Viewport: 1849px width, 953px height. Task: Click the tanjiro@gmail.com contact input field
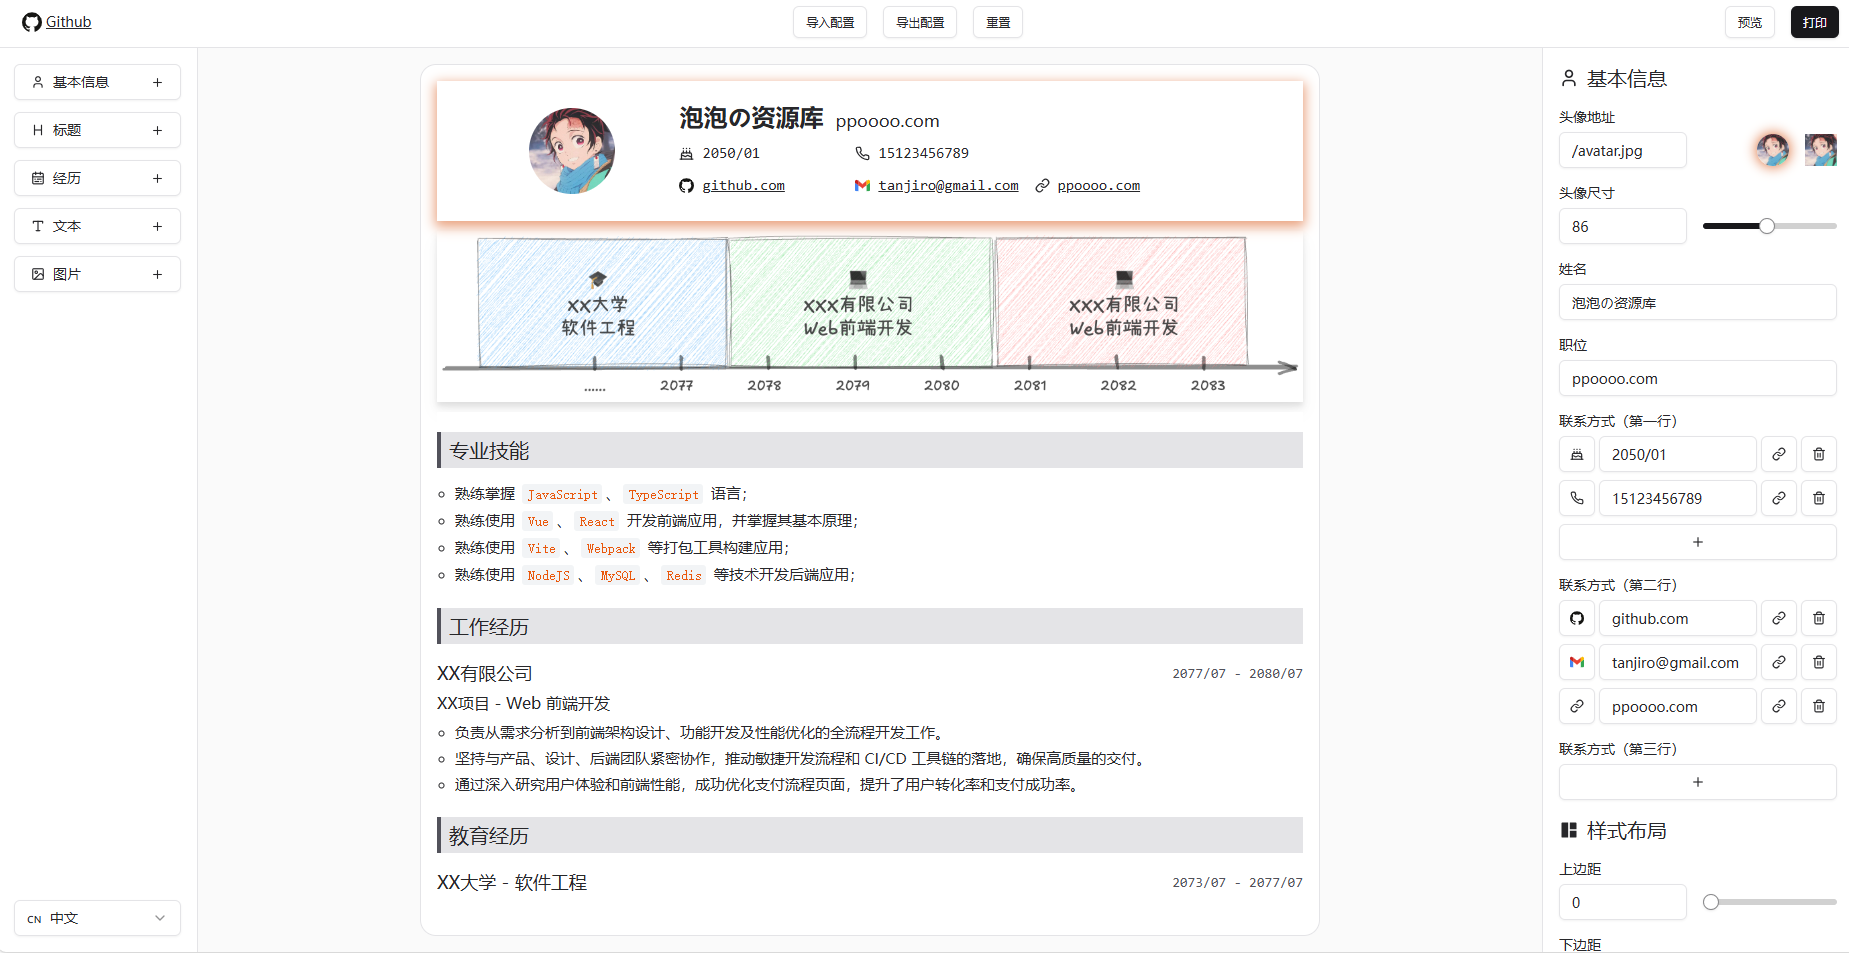(x=1677, y=662)
